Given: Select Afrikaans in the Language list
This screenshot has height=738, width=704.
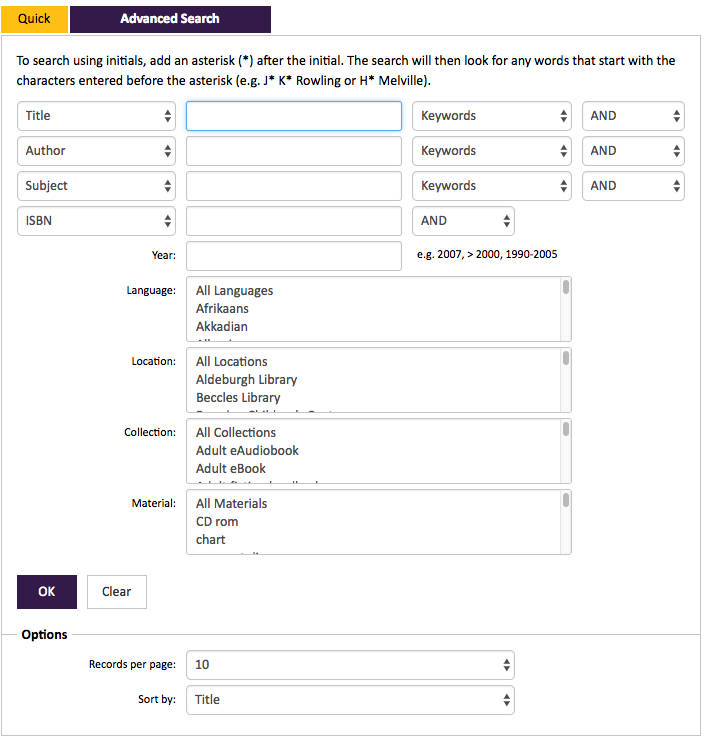Looking at the screenshot, I should click(222, 309).
